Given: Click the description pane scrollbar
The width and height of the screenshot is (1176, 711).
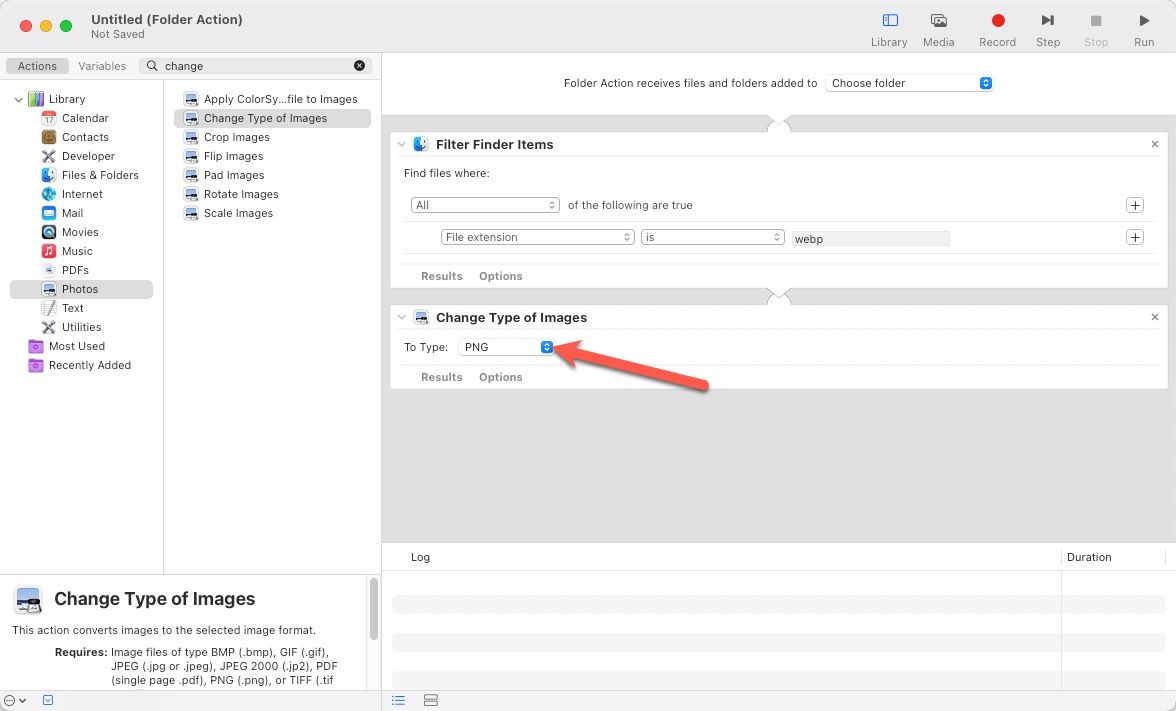Looking at the screenshot, I should (374, 609).
